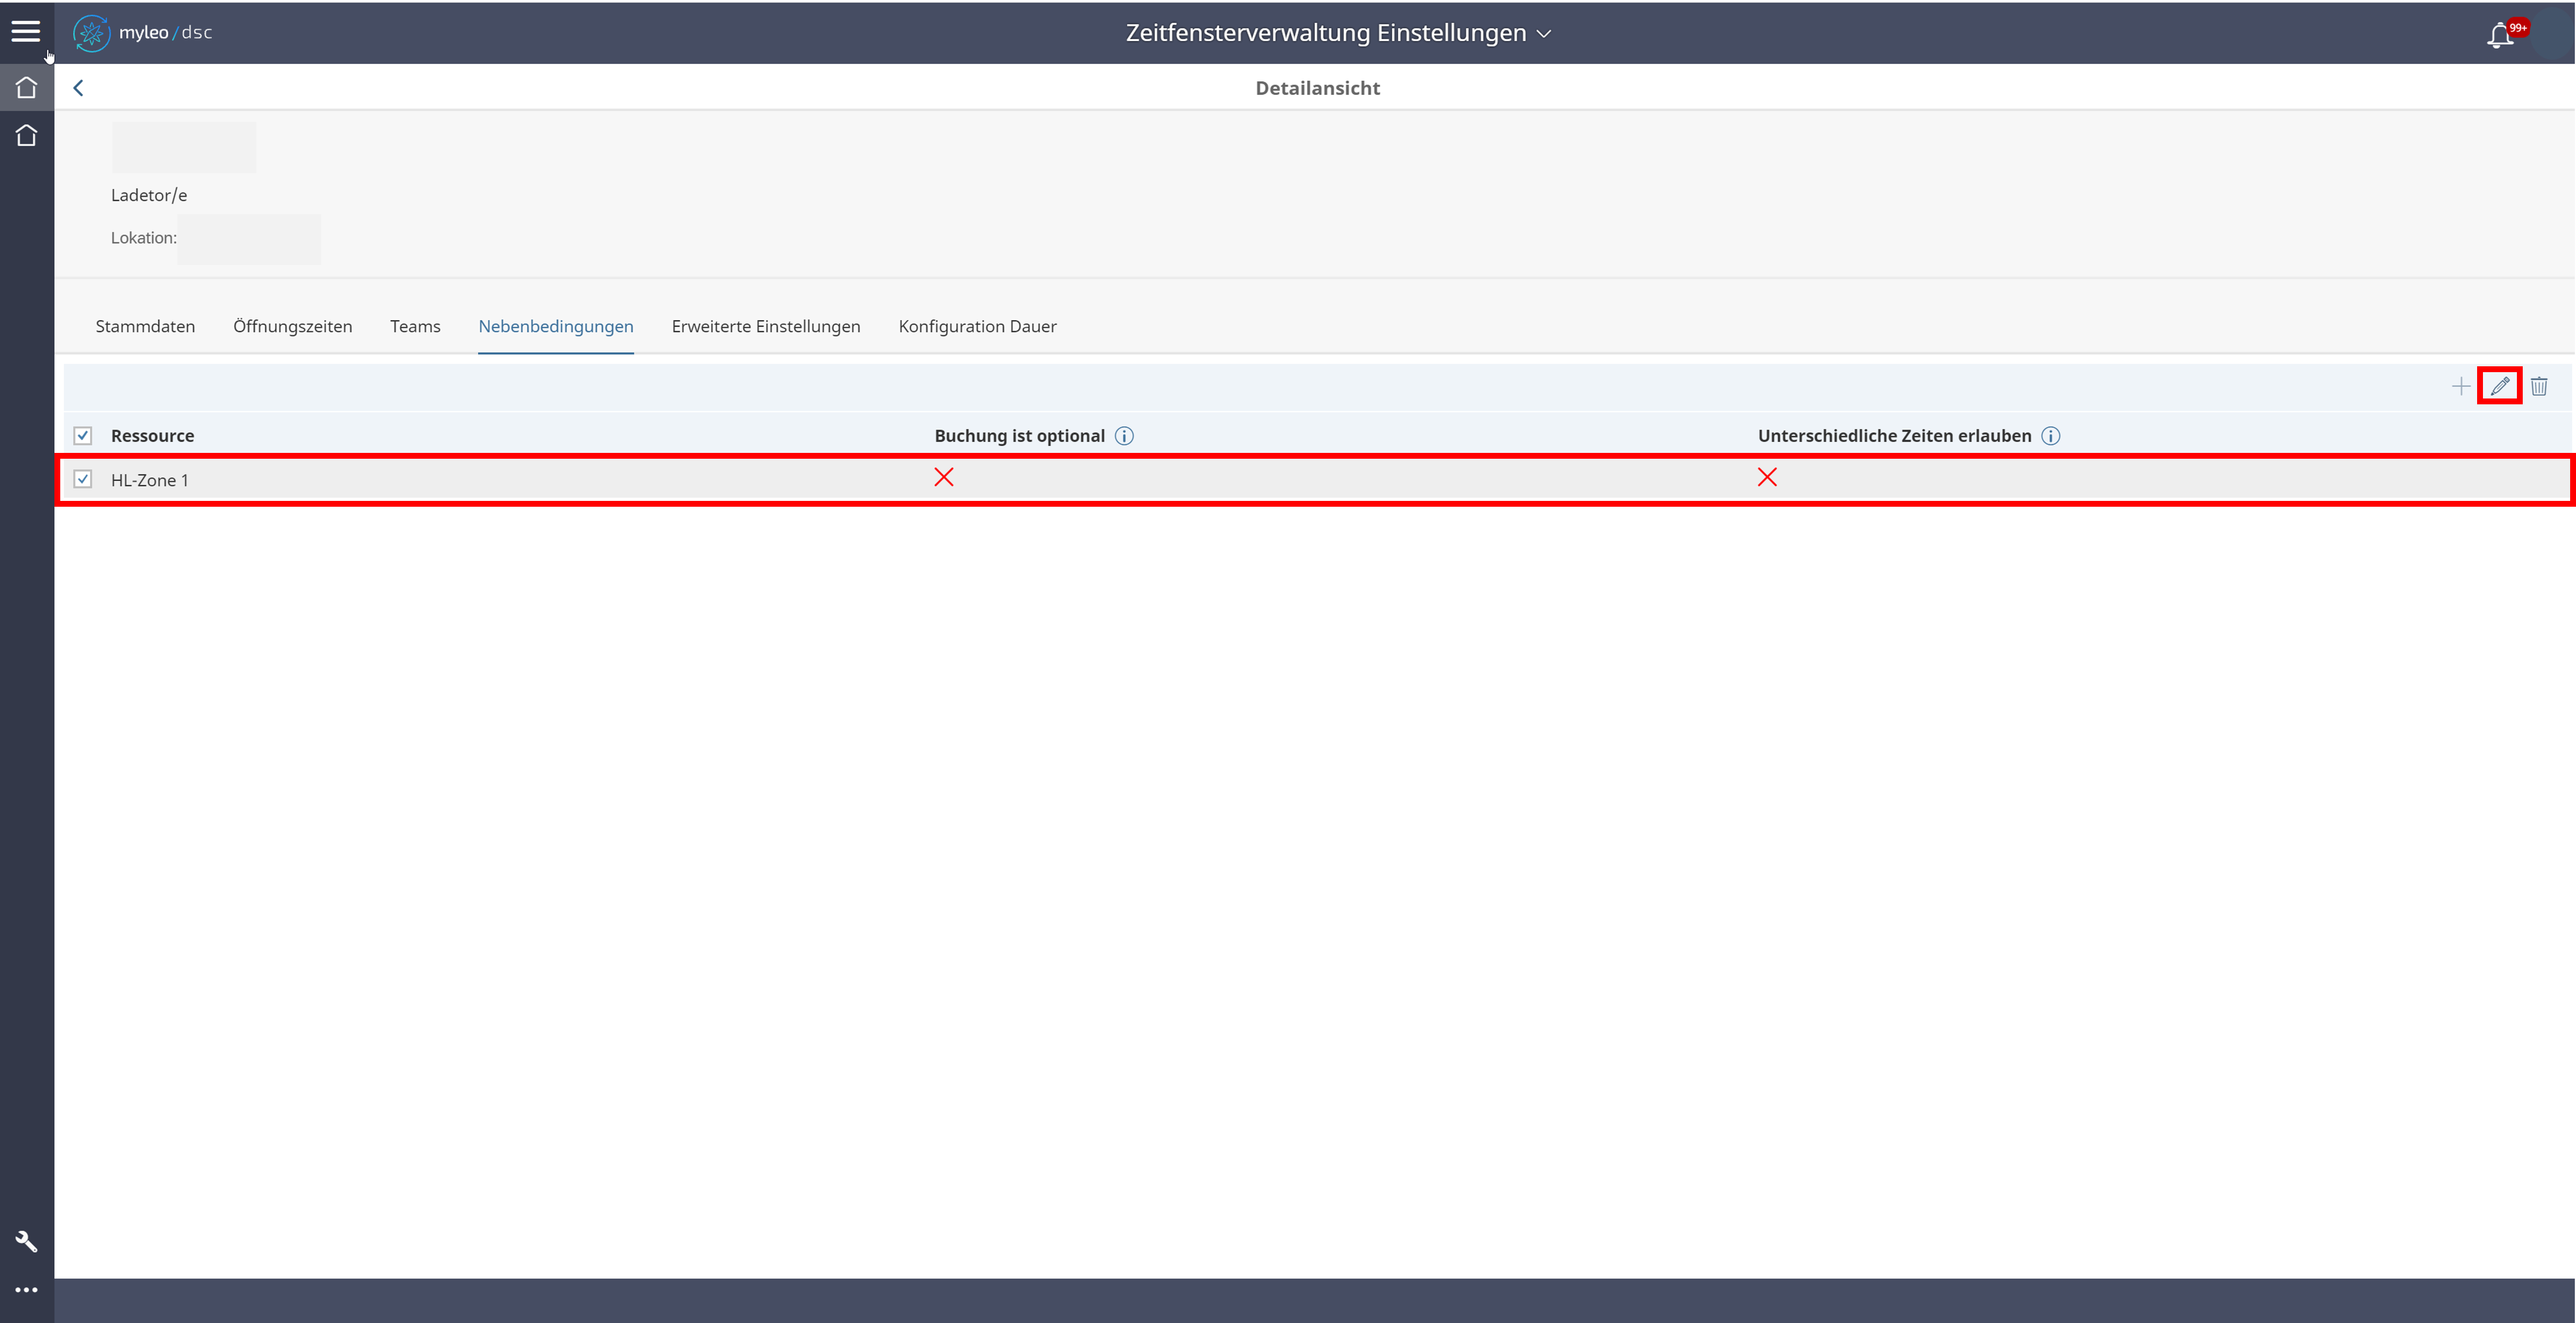Click the wrench tools icon in sidebar
This screenshot has width=2576, height=1323.
[x=26, y=1241]
